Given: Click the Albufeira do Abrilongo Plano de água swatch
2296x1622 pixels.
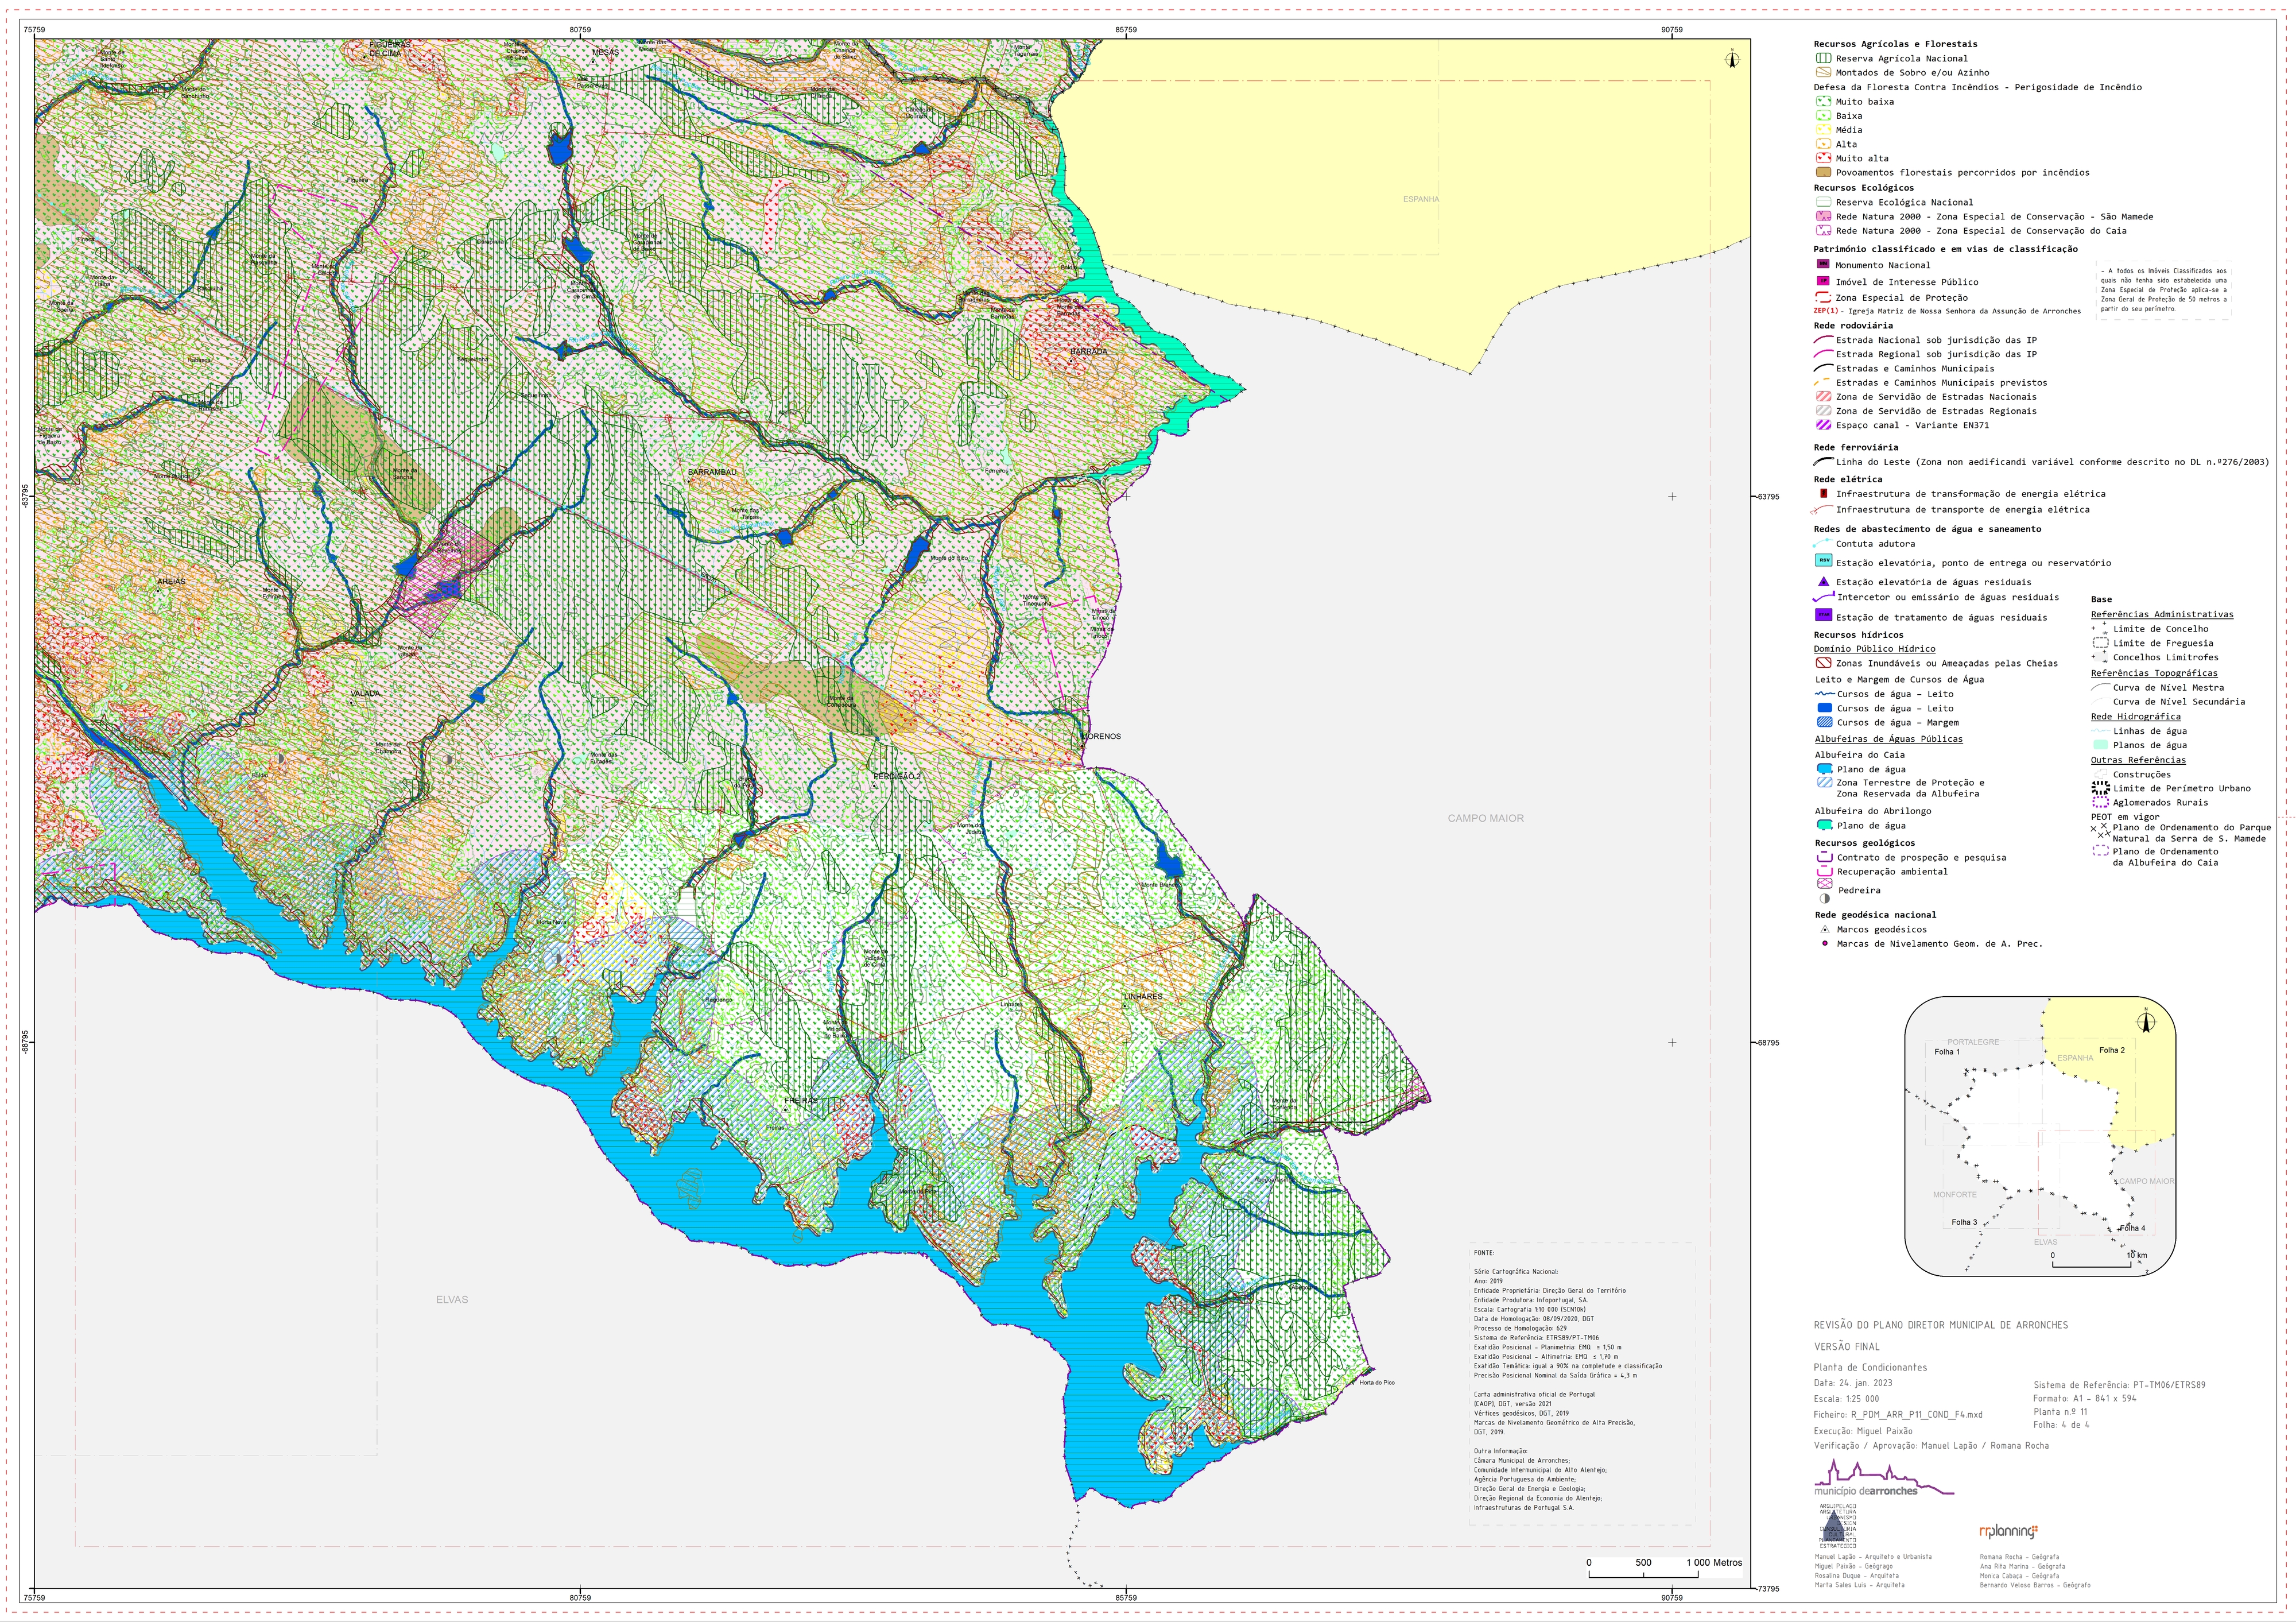Looking at the screenshot, I should 1824,825.
